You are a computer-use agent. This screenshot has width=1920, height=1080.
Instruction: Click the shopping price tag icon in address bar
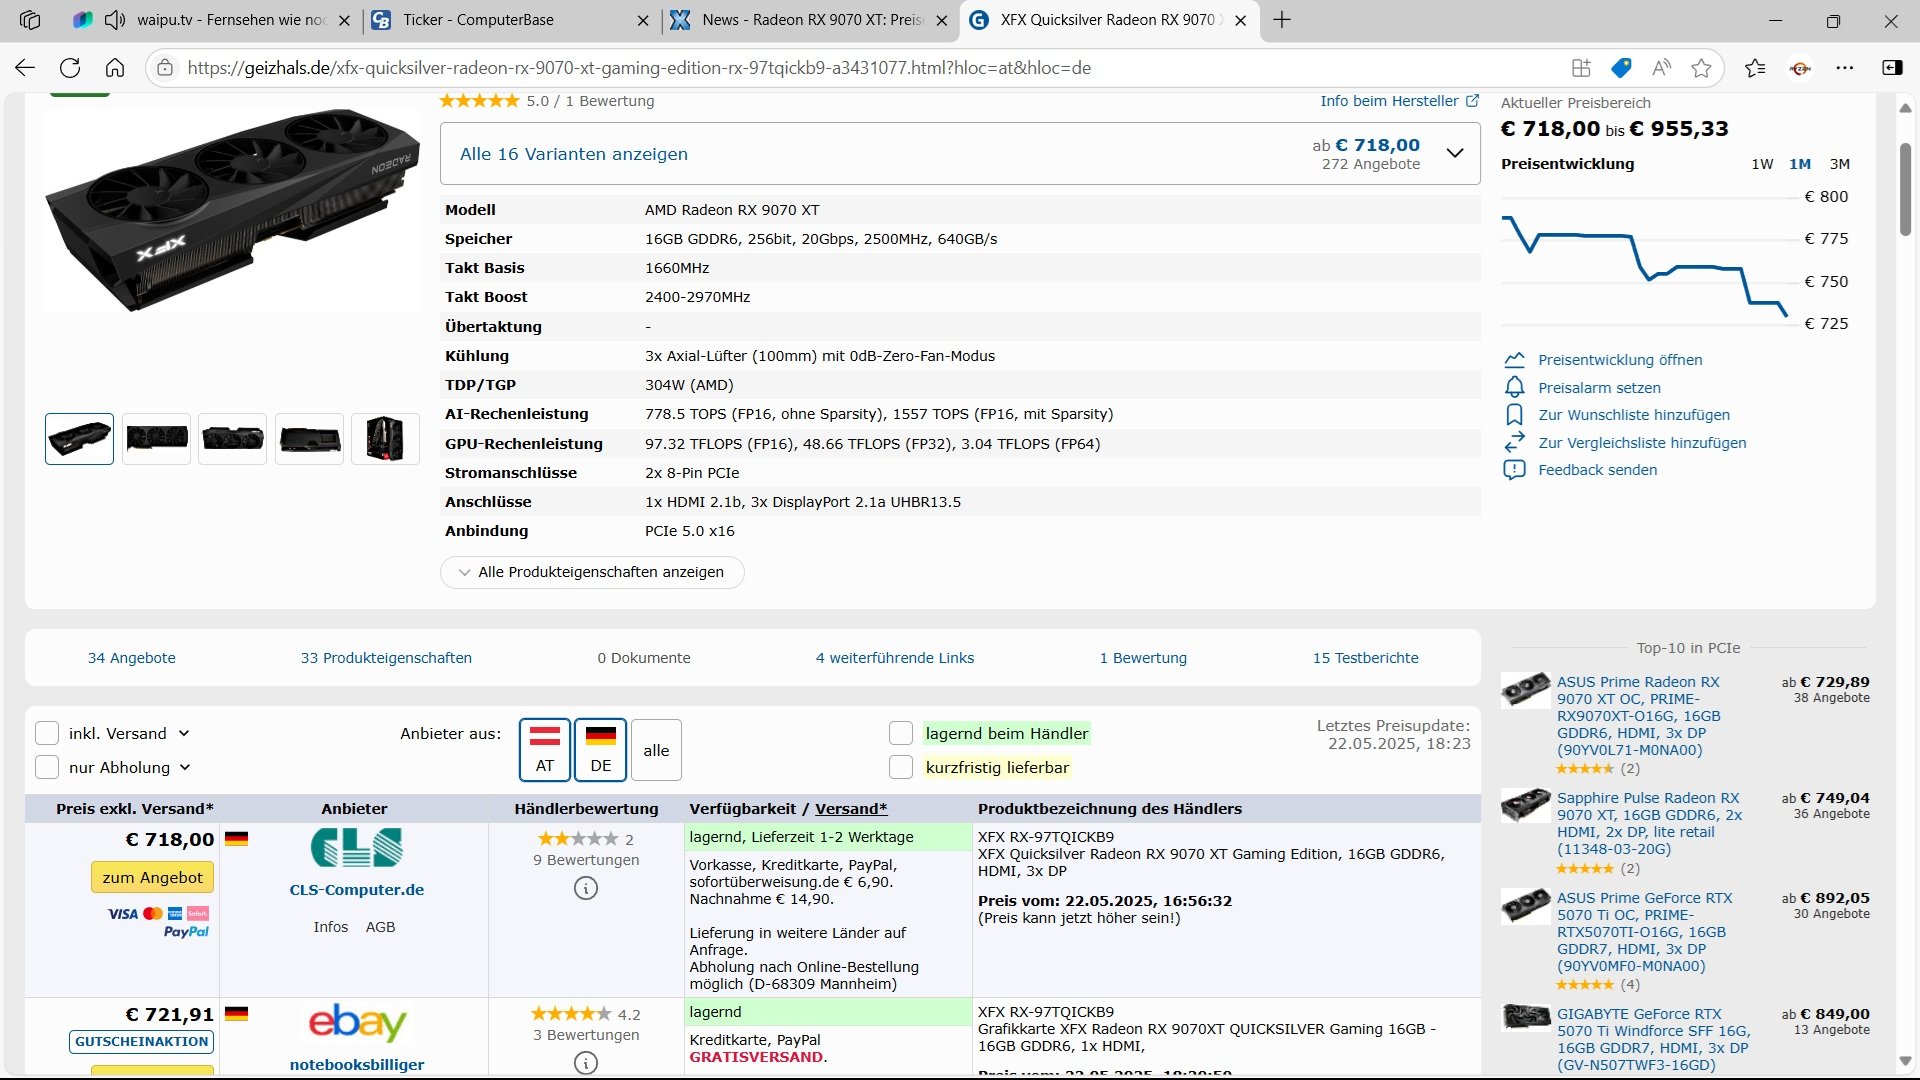click(x=1621, y=68)
